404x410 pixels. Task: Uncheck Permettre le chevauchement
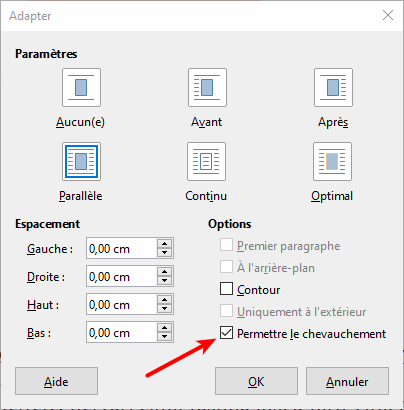(226, 333)
